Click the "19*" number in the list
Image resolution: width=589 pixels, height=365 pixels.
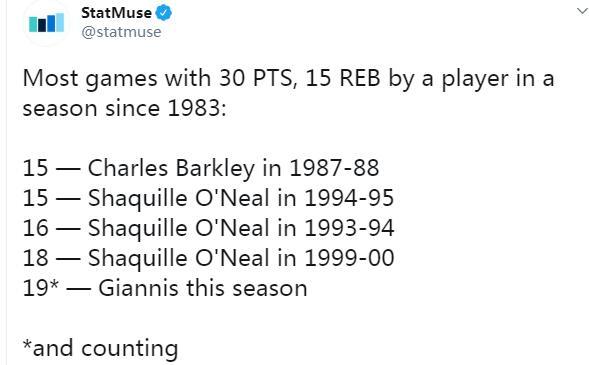41,288
